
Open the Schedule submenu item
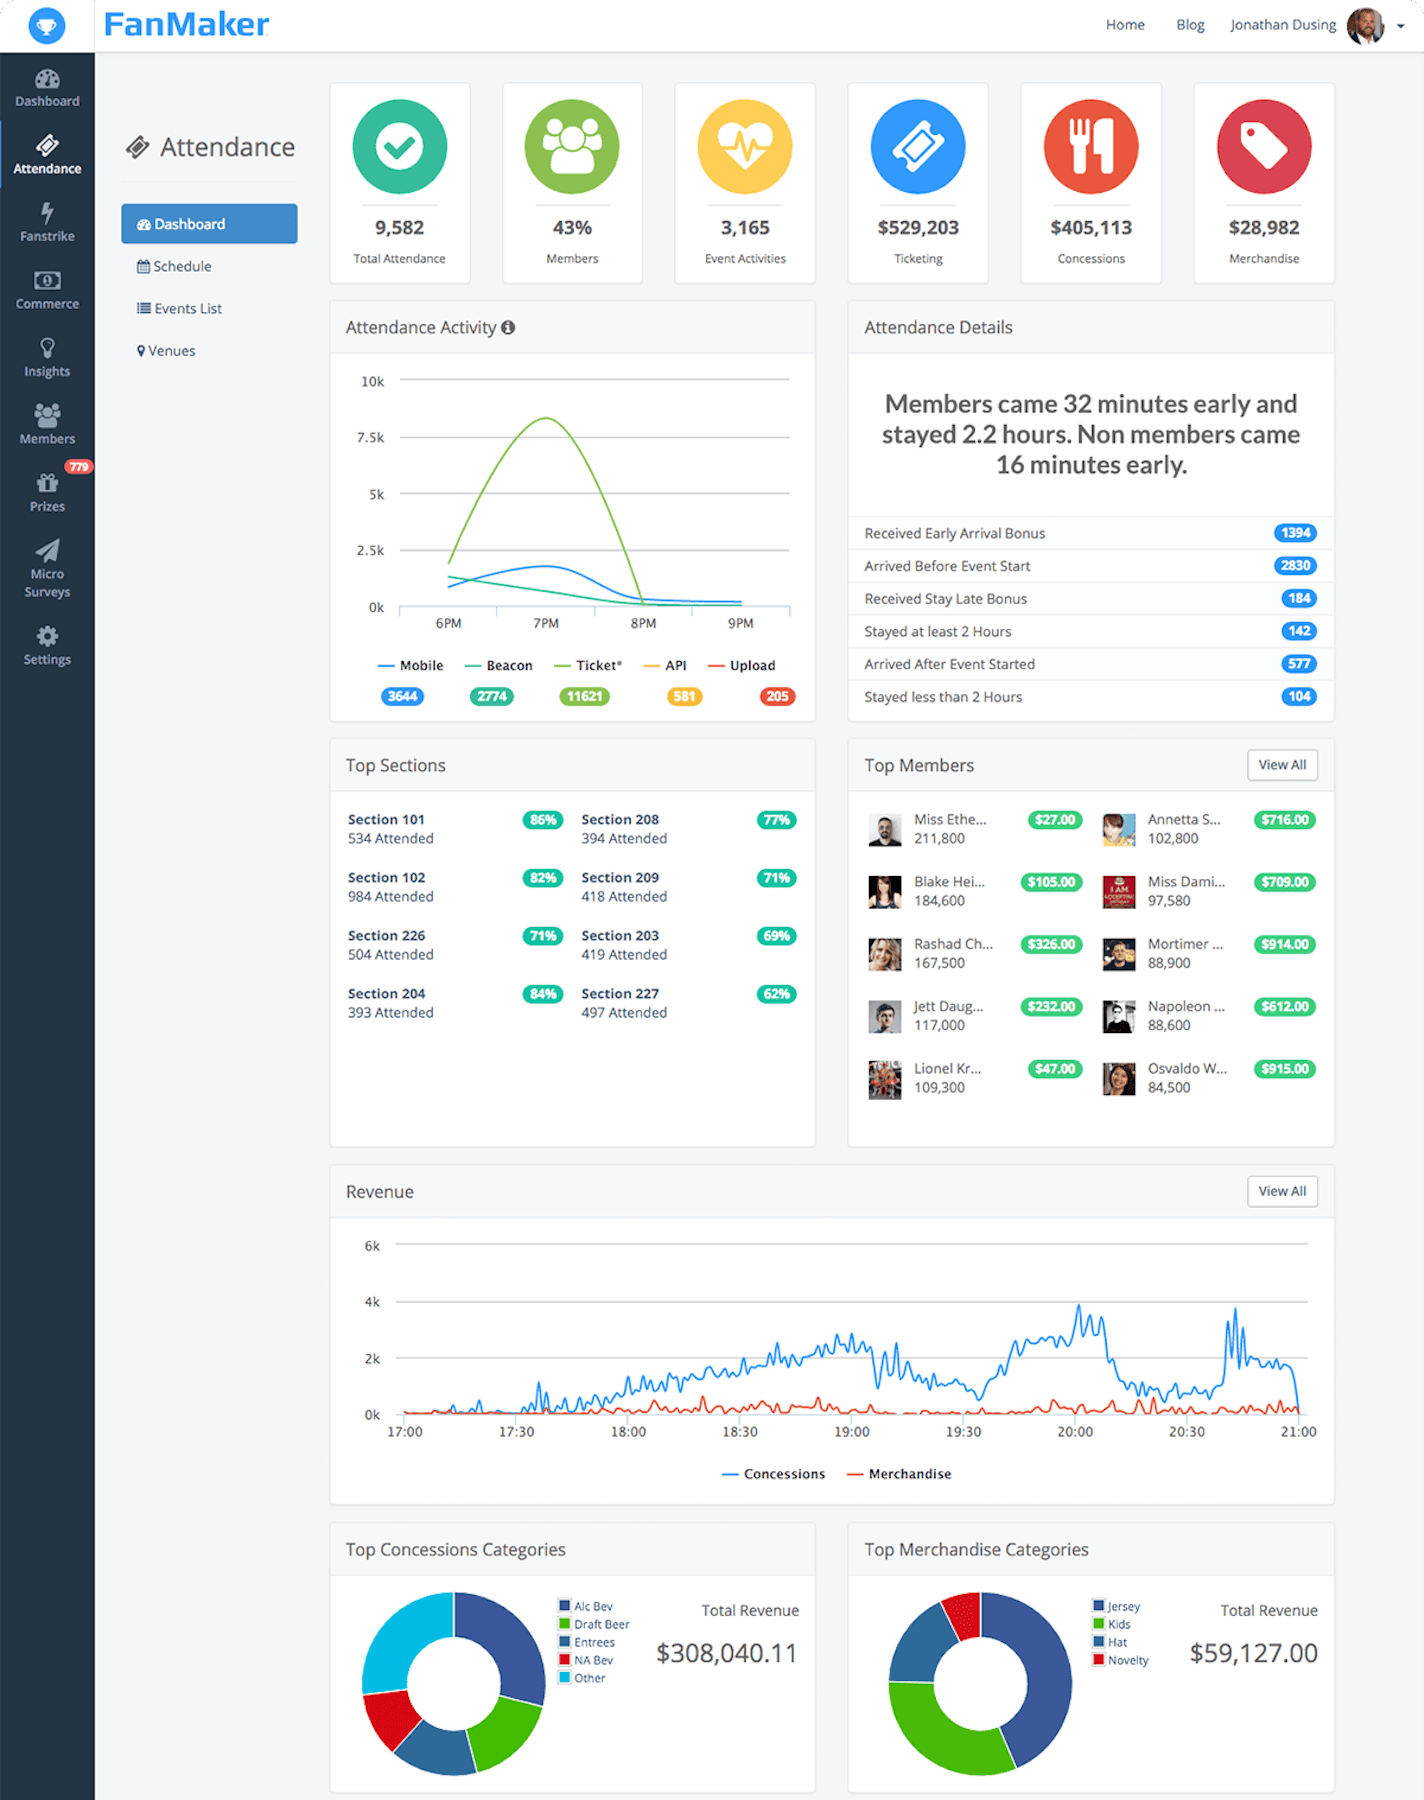[x=175, y=267]
